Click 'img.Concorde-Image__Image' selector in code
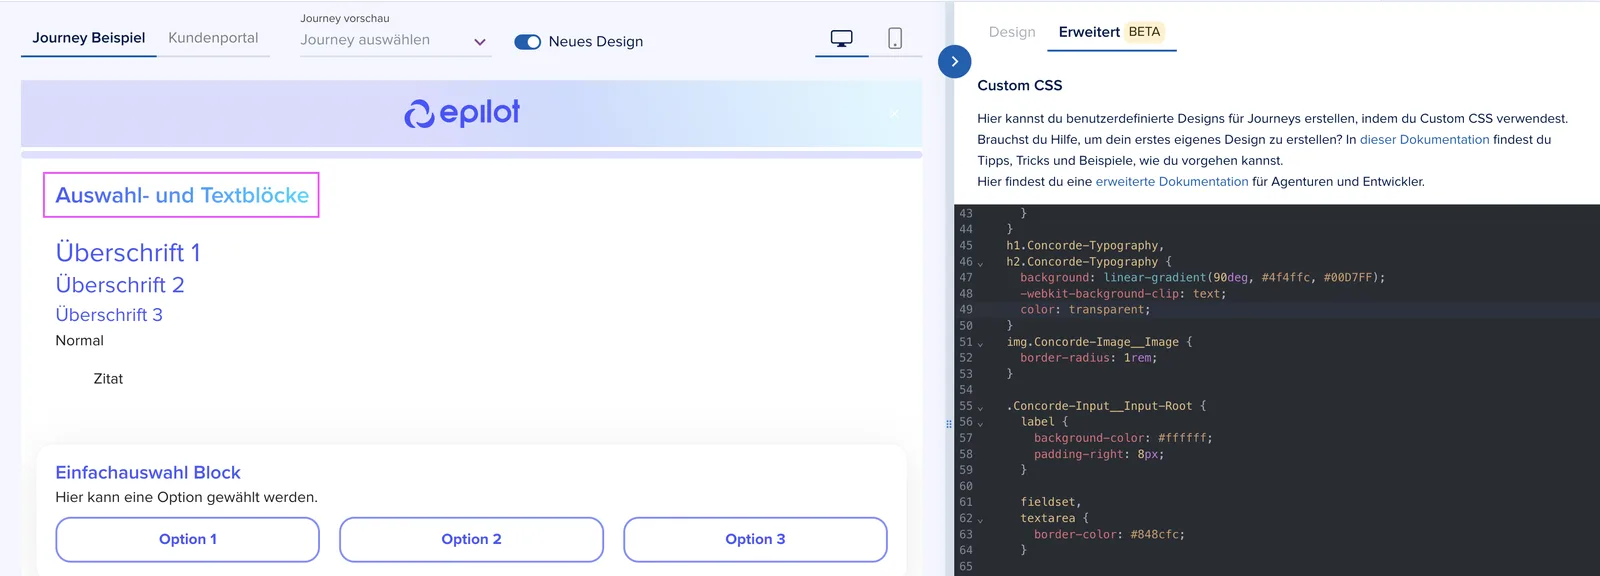 coord(1092,342)
